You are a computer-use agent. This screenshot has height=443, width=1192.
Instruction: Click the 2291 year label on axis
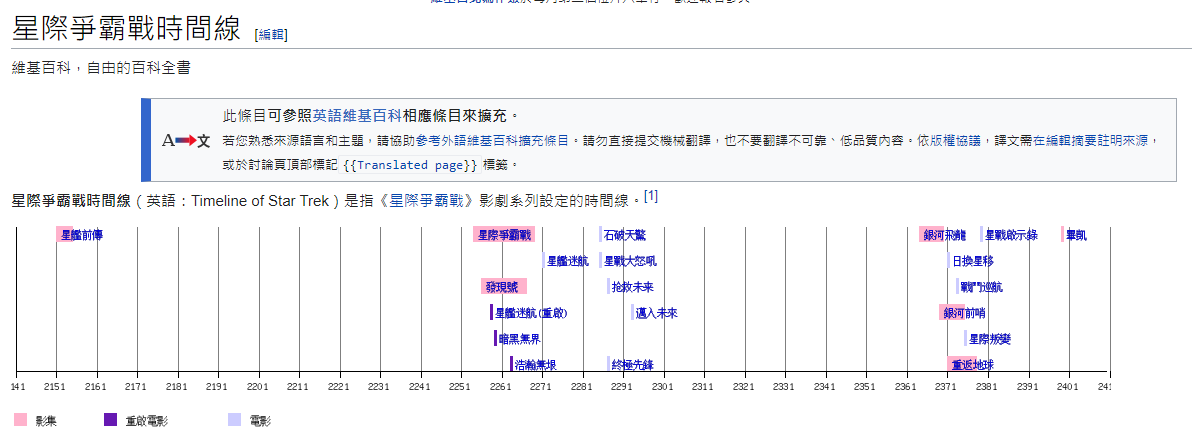[623, 387]
